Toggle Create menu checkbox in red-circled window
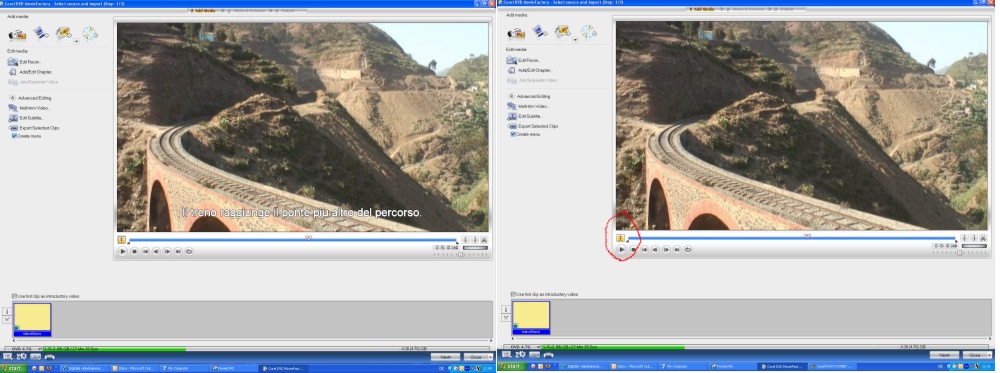 513,135
